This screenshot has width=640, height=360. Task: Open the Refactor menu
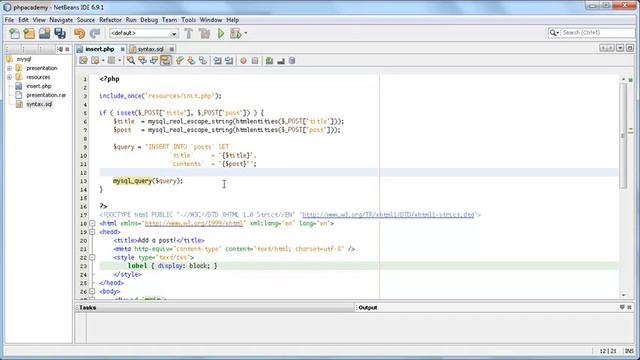pos(110,20)
